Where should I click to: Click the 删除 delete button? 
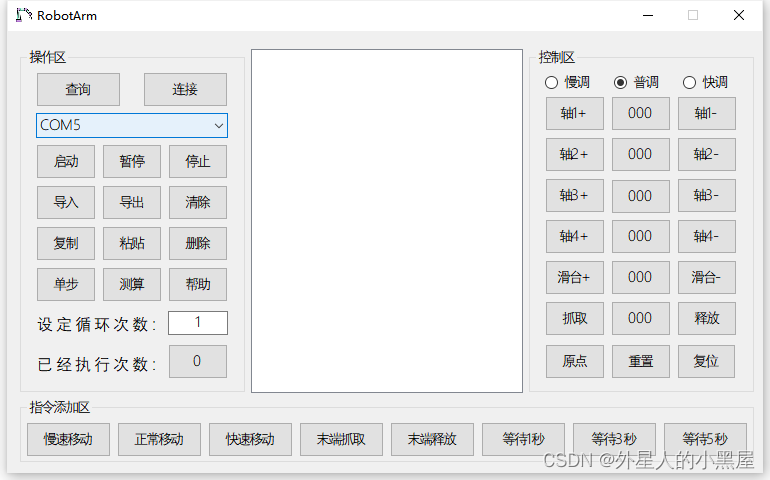click(x=198, y=243)
